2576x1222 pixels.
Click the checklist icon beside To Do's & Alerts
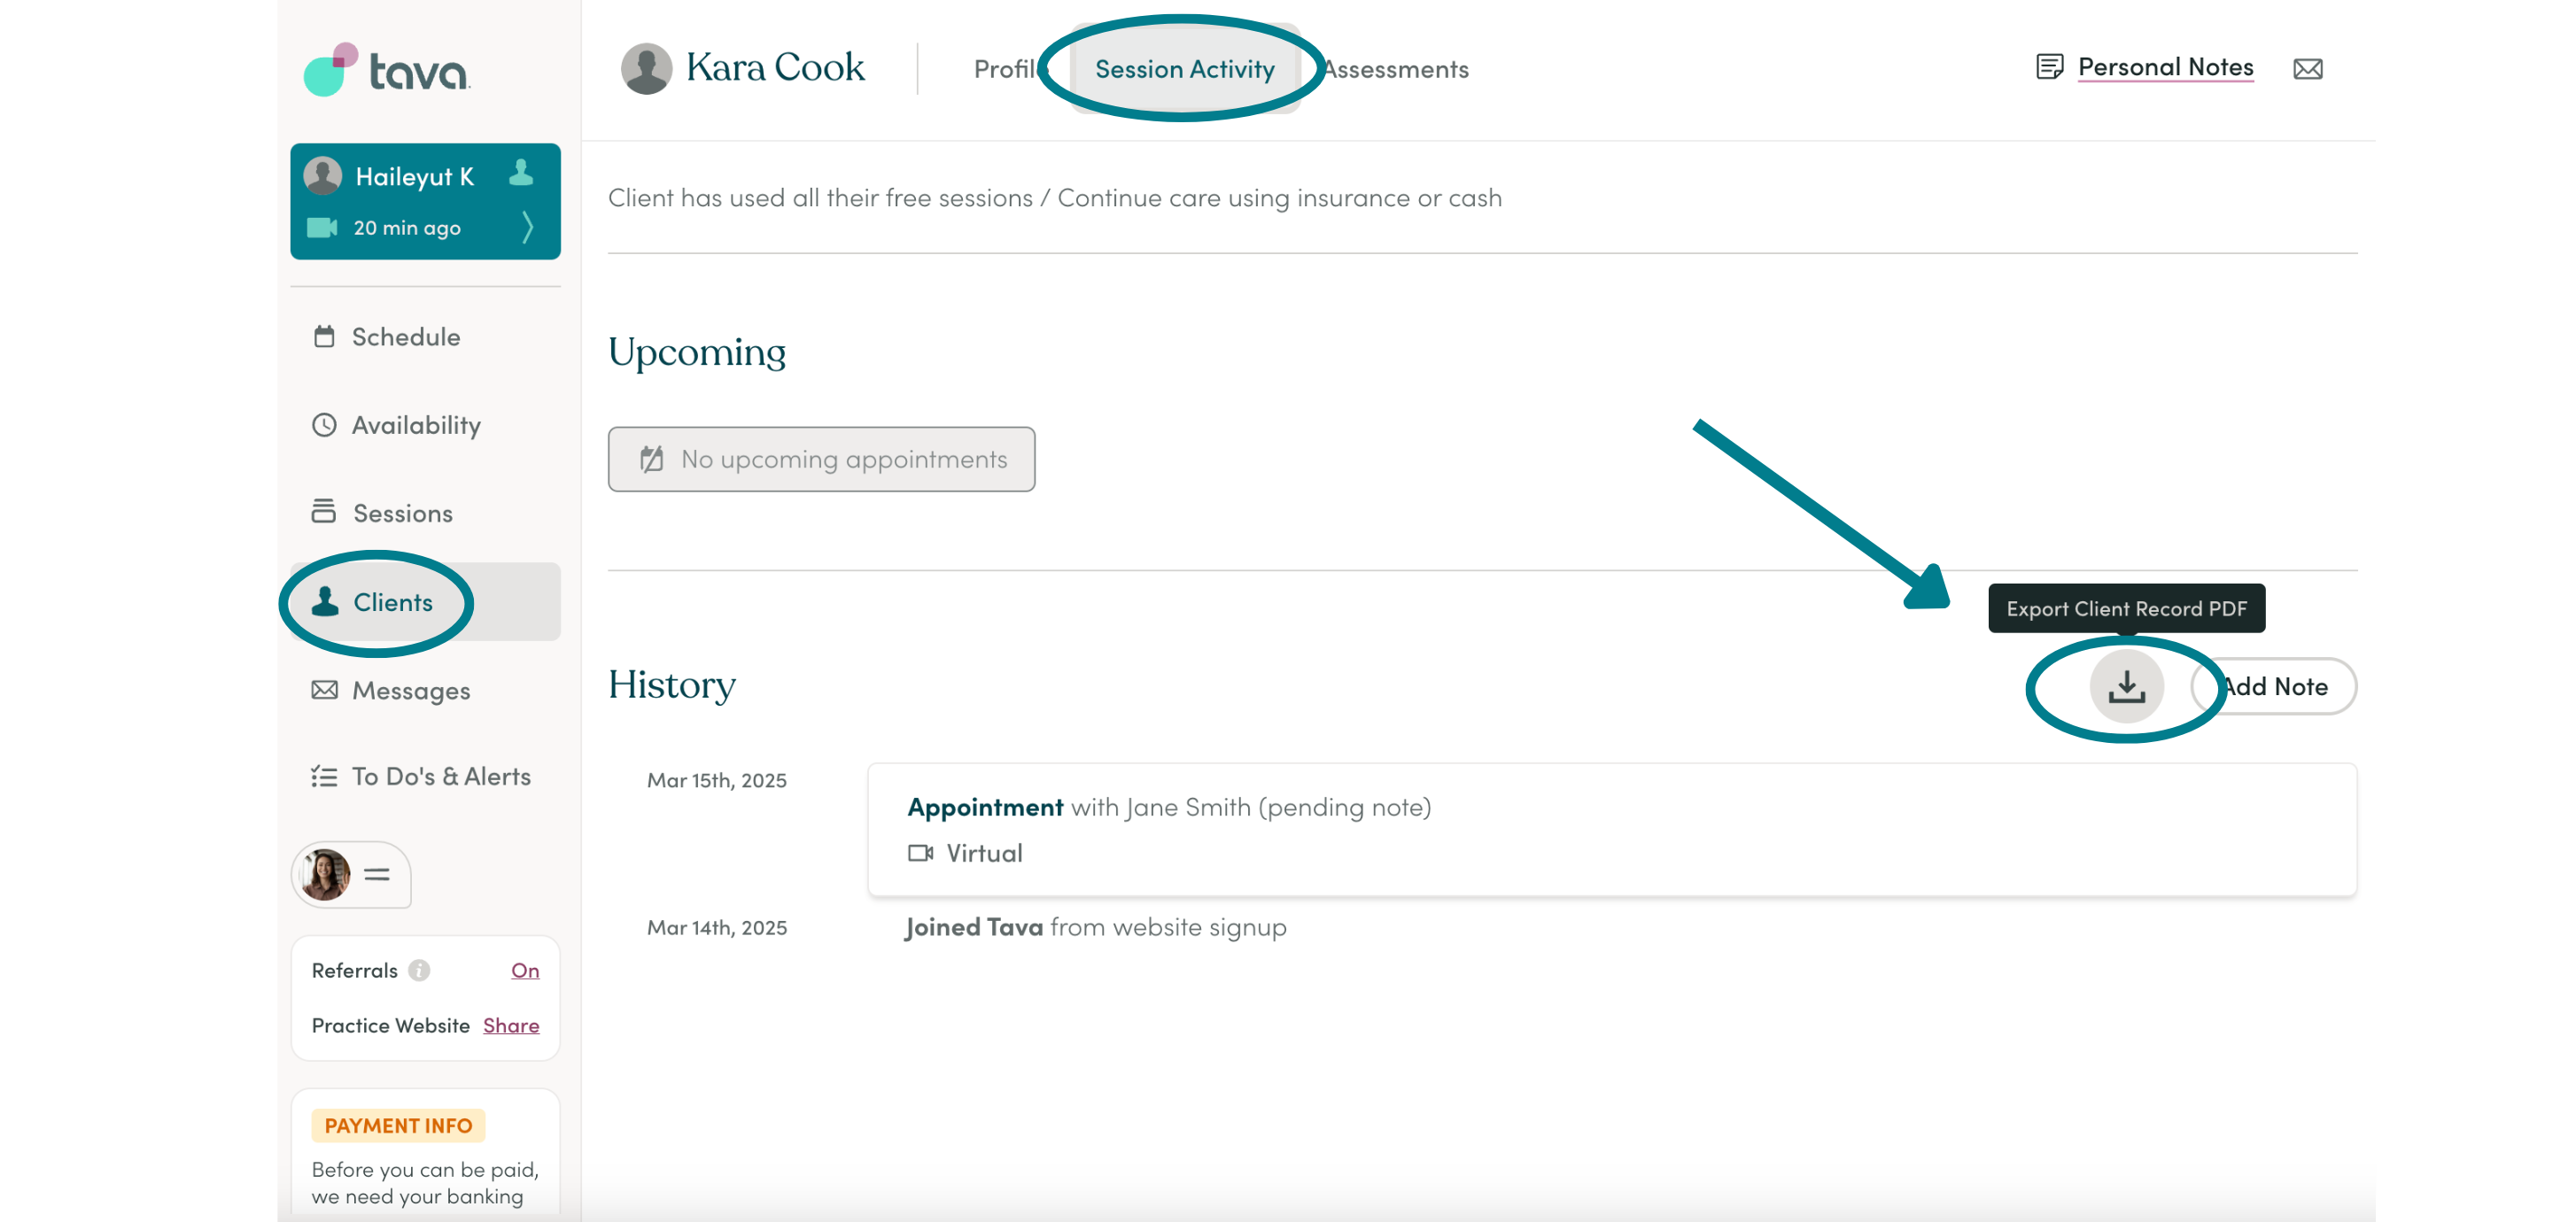click(324, 776)
